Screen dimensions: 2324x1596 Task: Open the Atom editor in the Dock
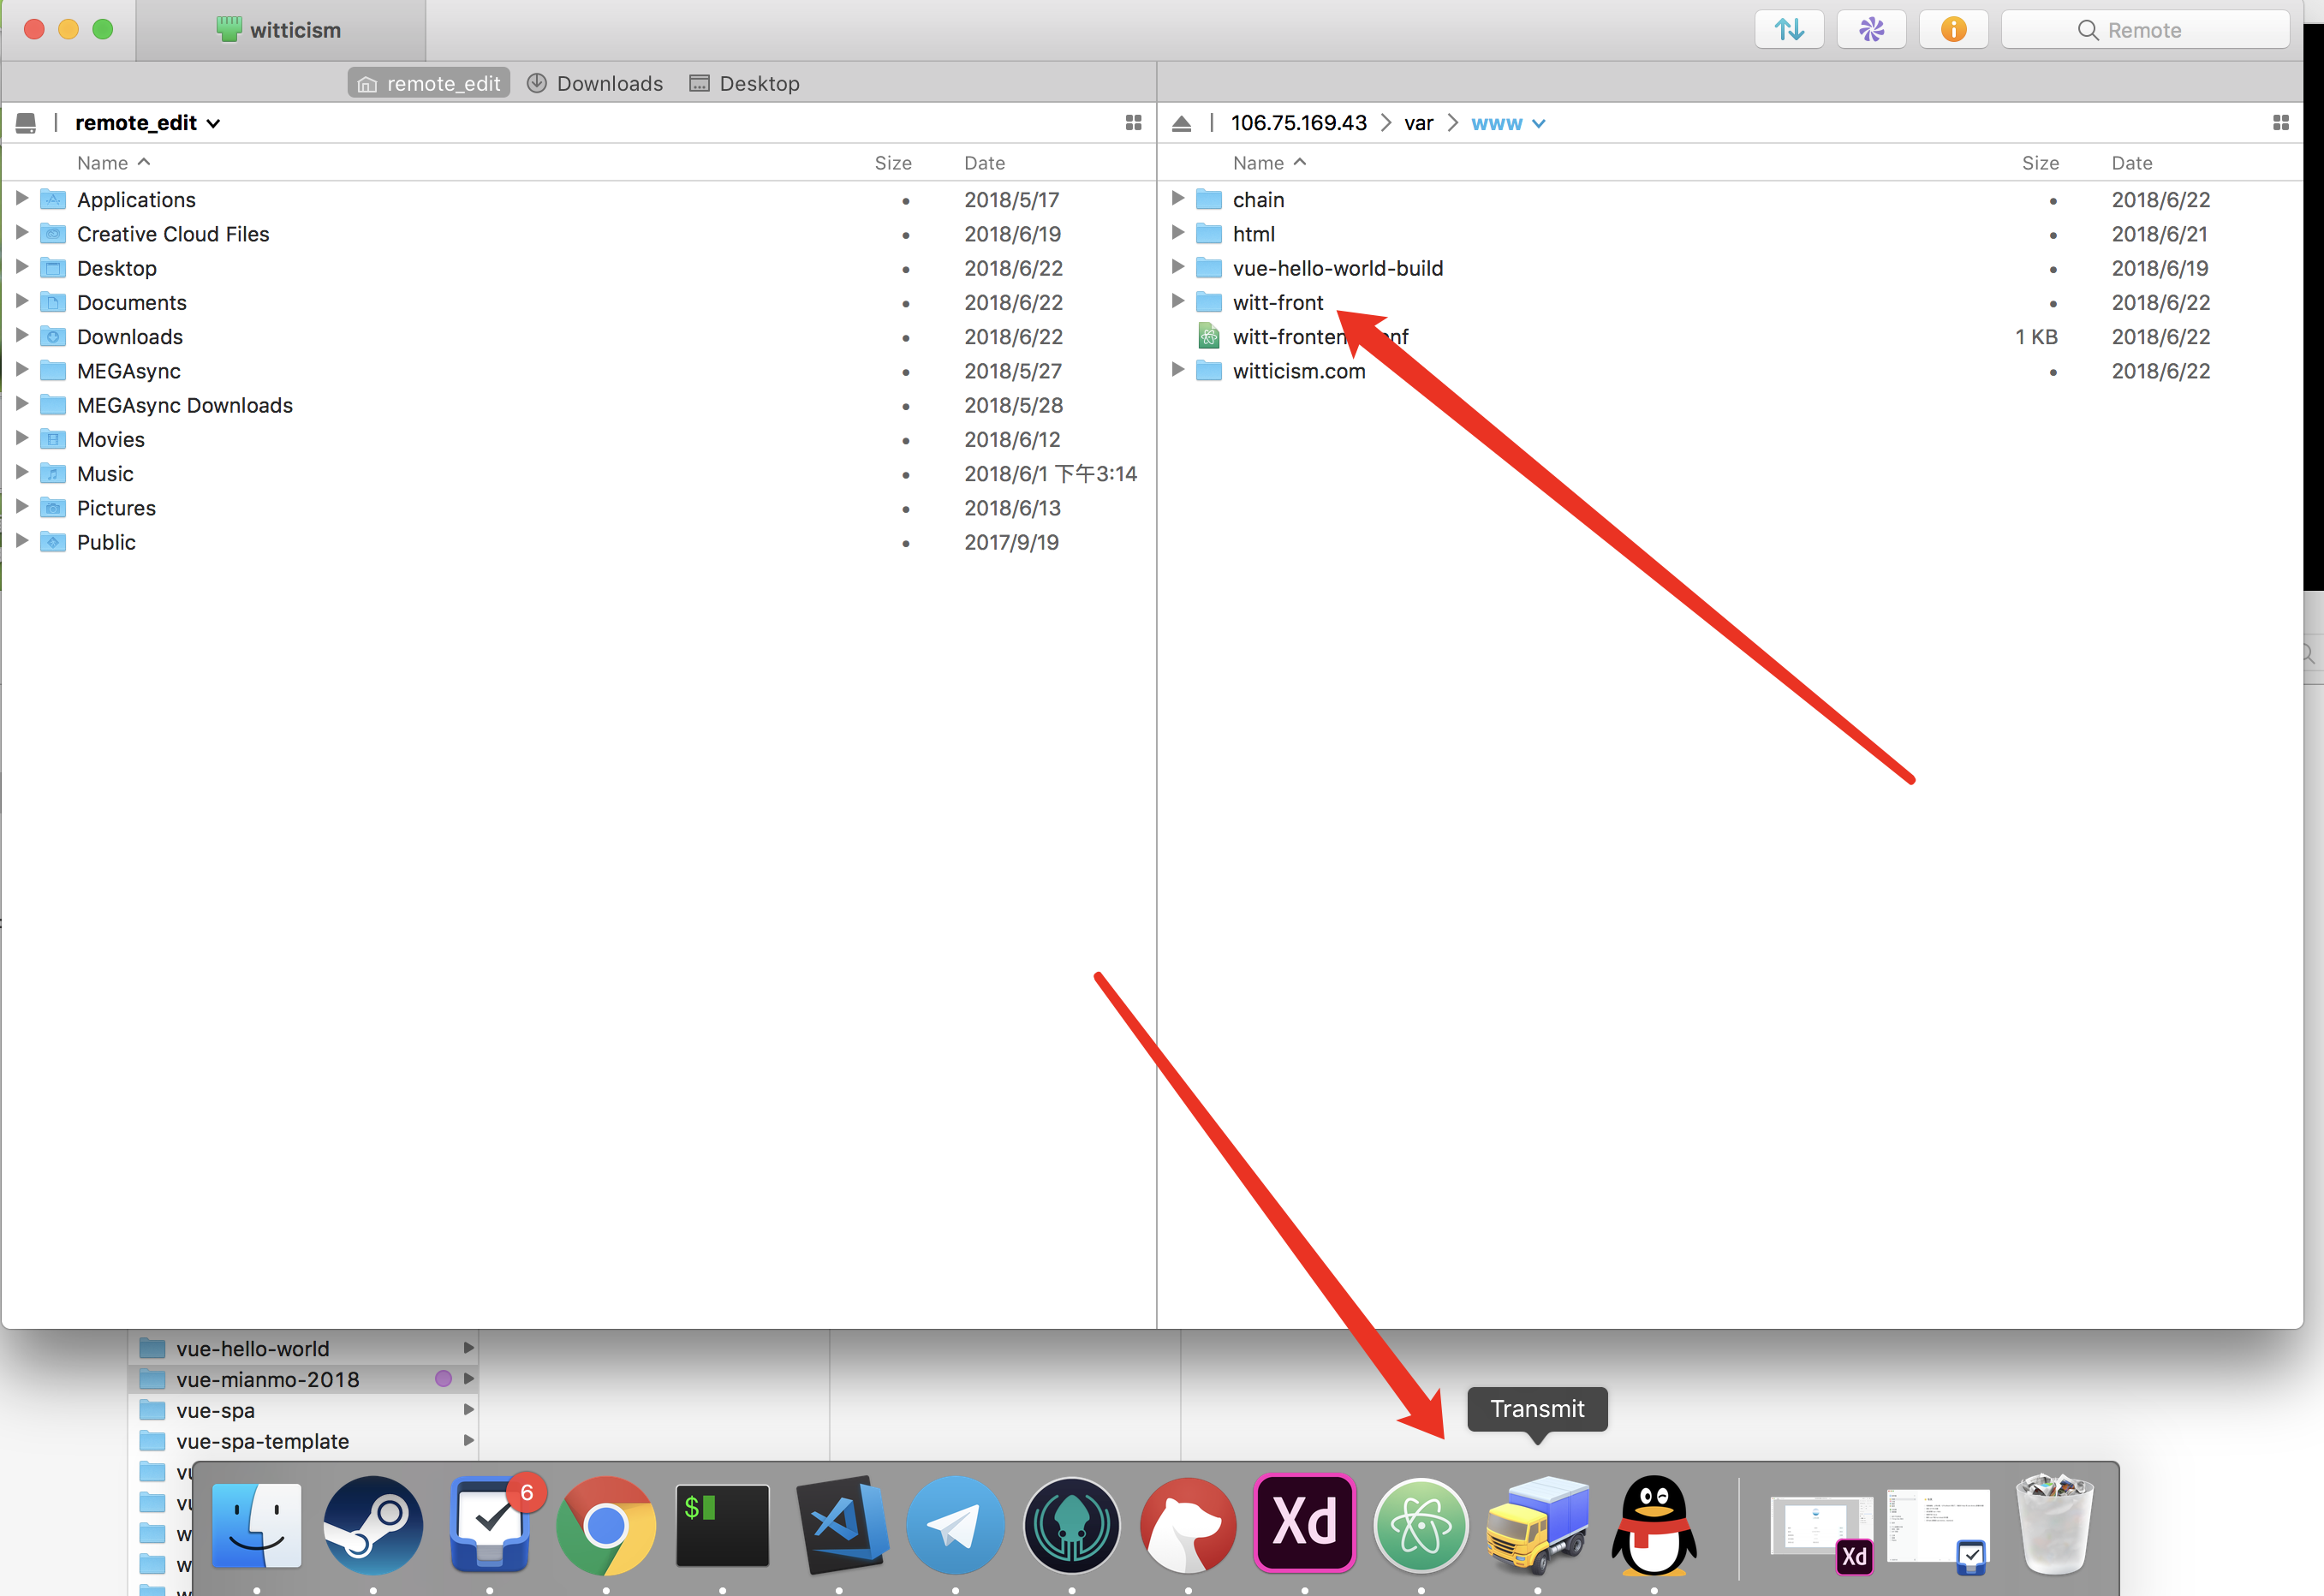click(x=1420, y=1524)
